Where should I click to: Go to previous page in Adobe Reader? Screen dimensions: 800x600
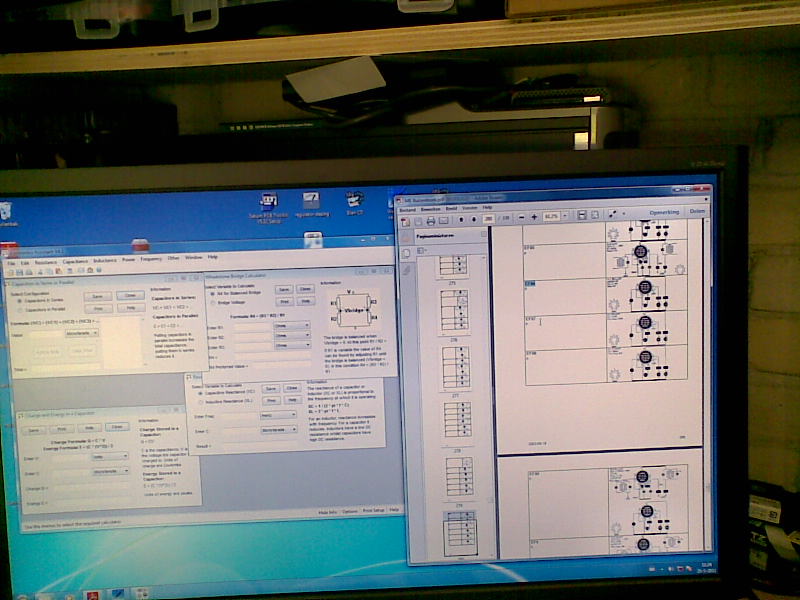pos(461,219)
